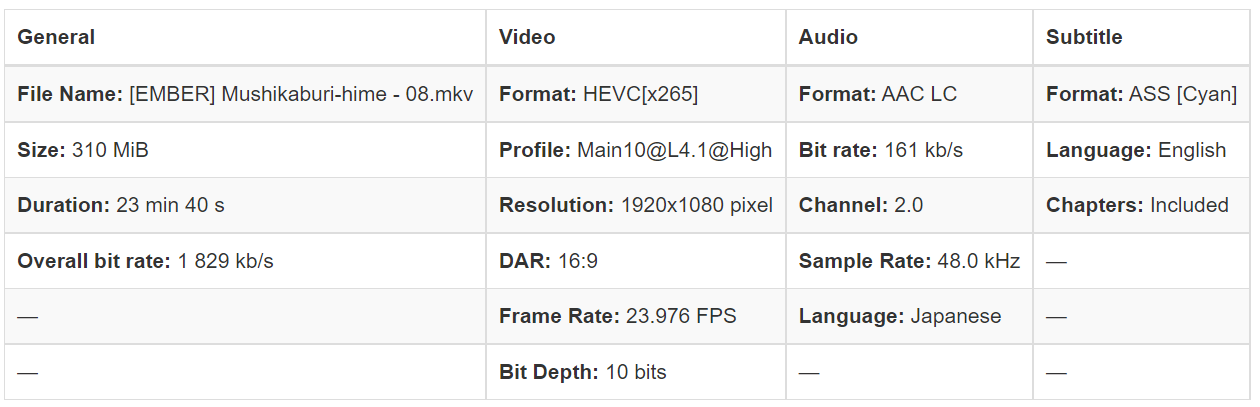Click the File Name cell with the .mkv name
This screenshot has width=1260, height=407.
click(x=245, y=95)
